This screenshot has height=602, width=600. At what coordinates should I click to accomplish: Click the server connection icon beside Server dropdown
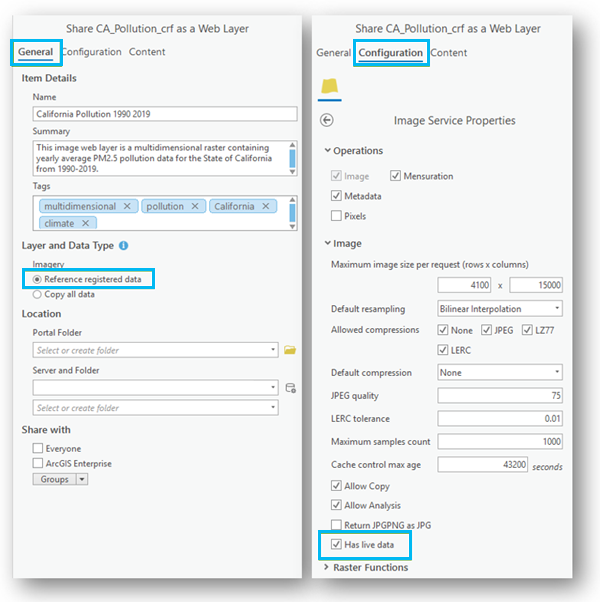(x=291, y=387)
